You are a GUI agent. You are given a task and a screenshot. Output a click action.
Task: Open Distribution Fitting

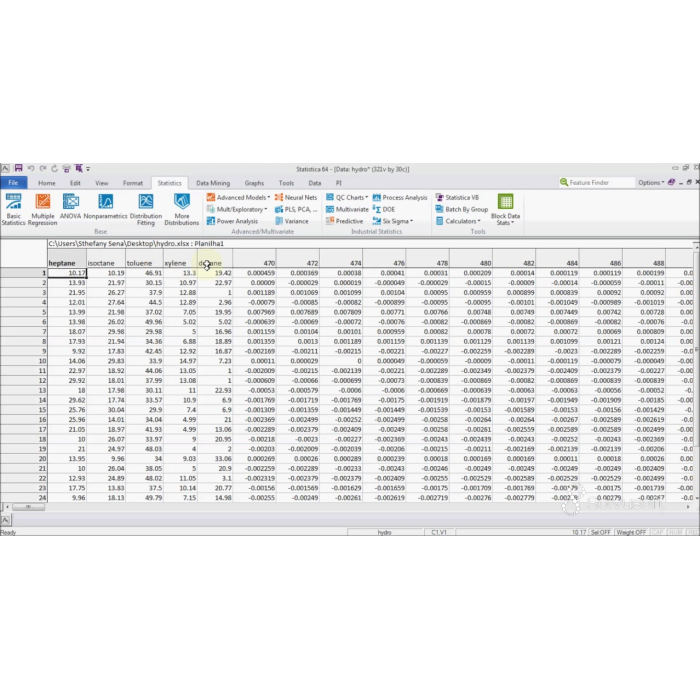pos(146,209)
